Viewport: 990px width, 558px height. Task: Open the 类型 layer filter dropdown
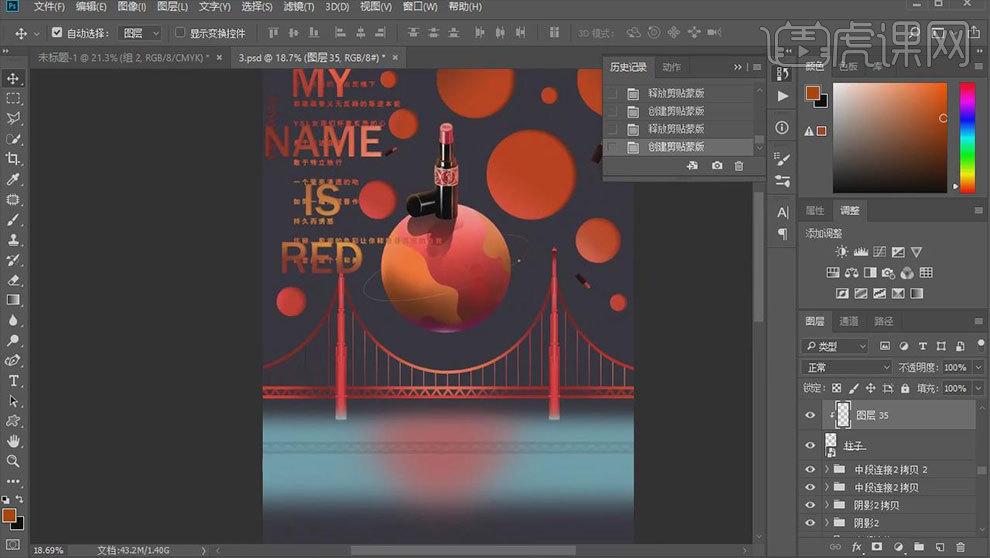(x=835, y=346)
